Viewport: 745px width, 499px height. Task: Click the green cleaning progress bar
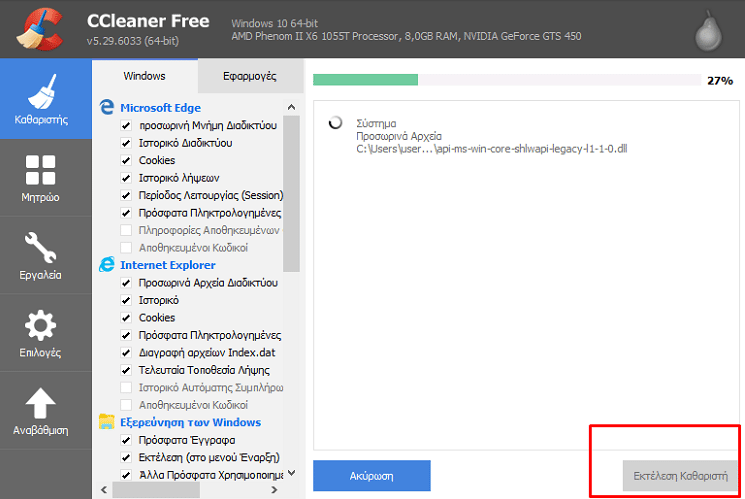pyautogui.click(x=365, y=80)
